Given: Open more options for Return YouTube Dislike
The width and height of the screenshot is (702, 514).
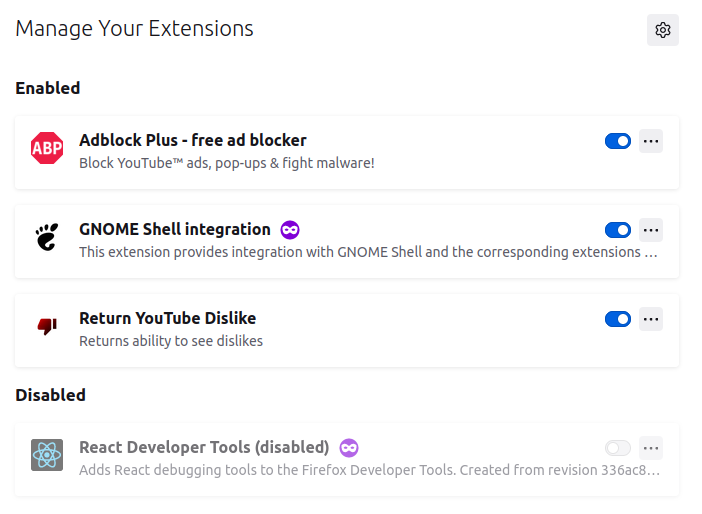Looking at the screenshot, I should click(651, 319).
